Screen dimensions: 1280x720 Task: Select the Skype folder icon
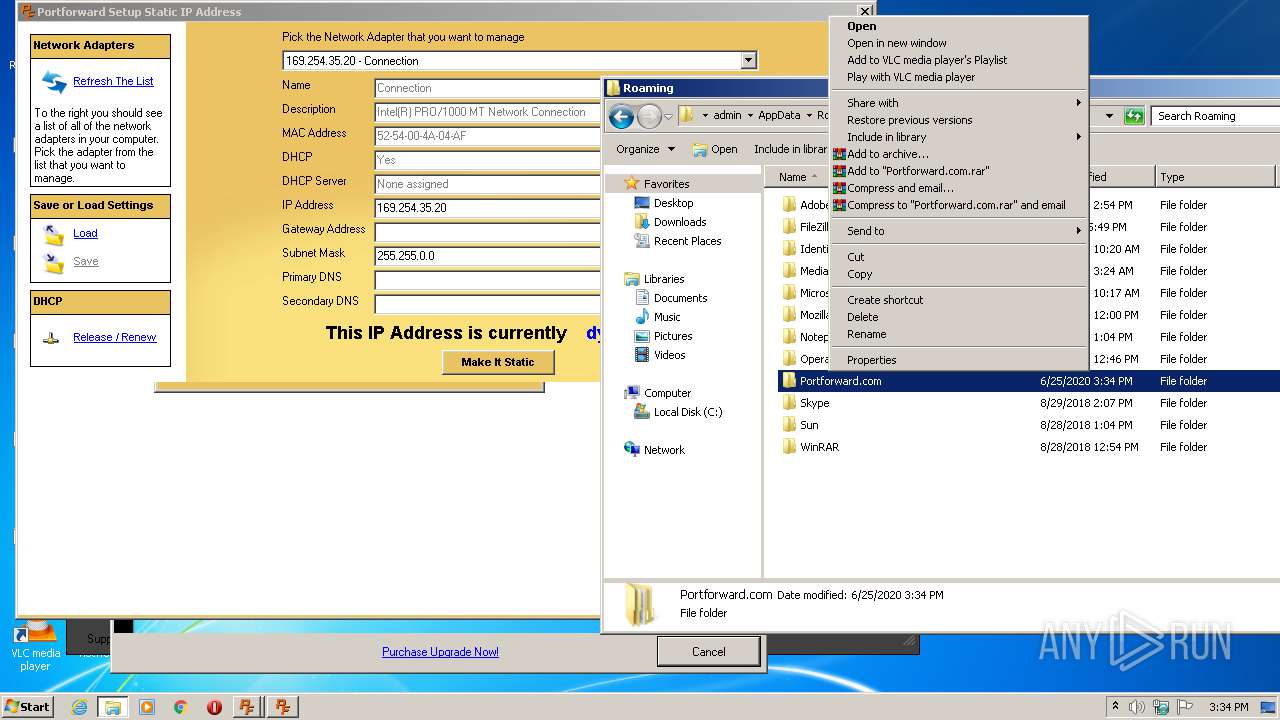pyautogui.click(x=789, y=403)
